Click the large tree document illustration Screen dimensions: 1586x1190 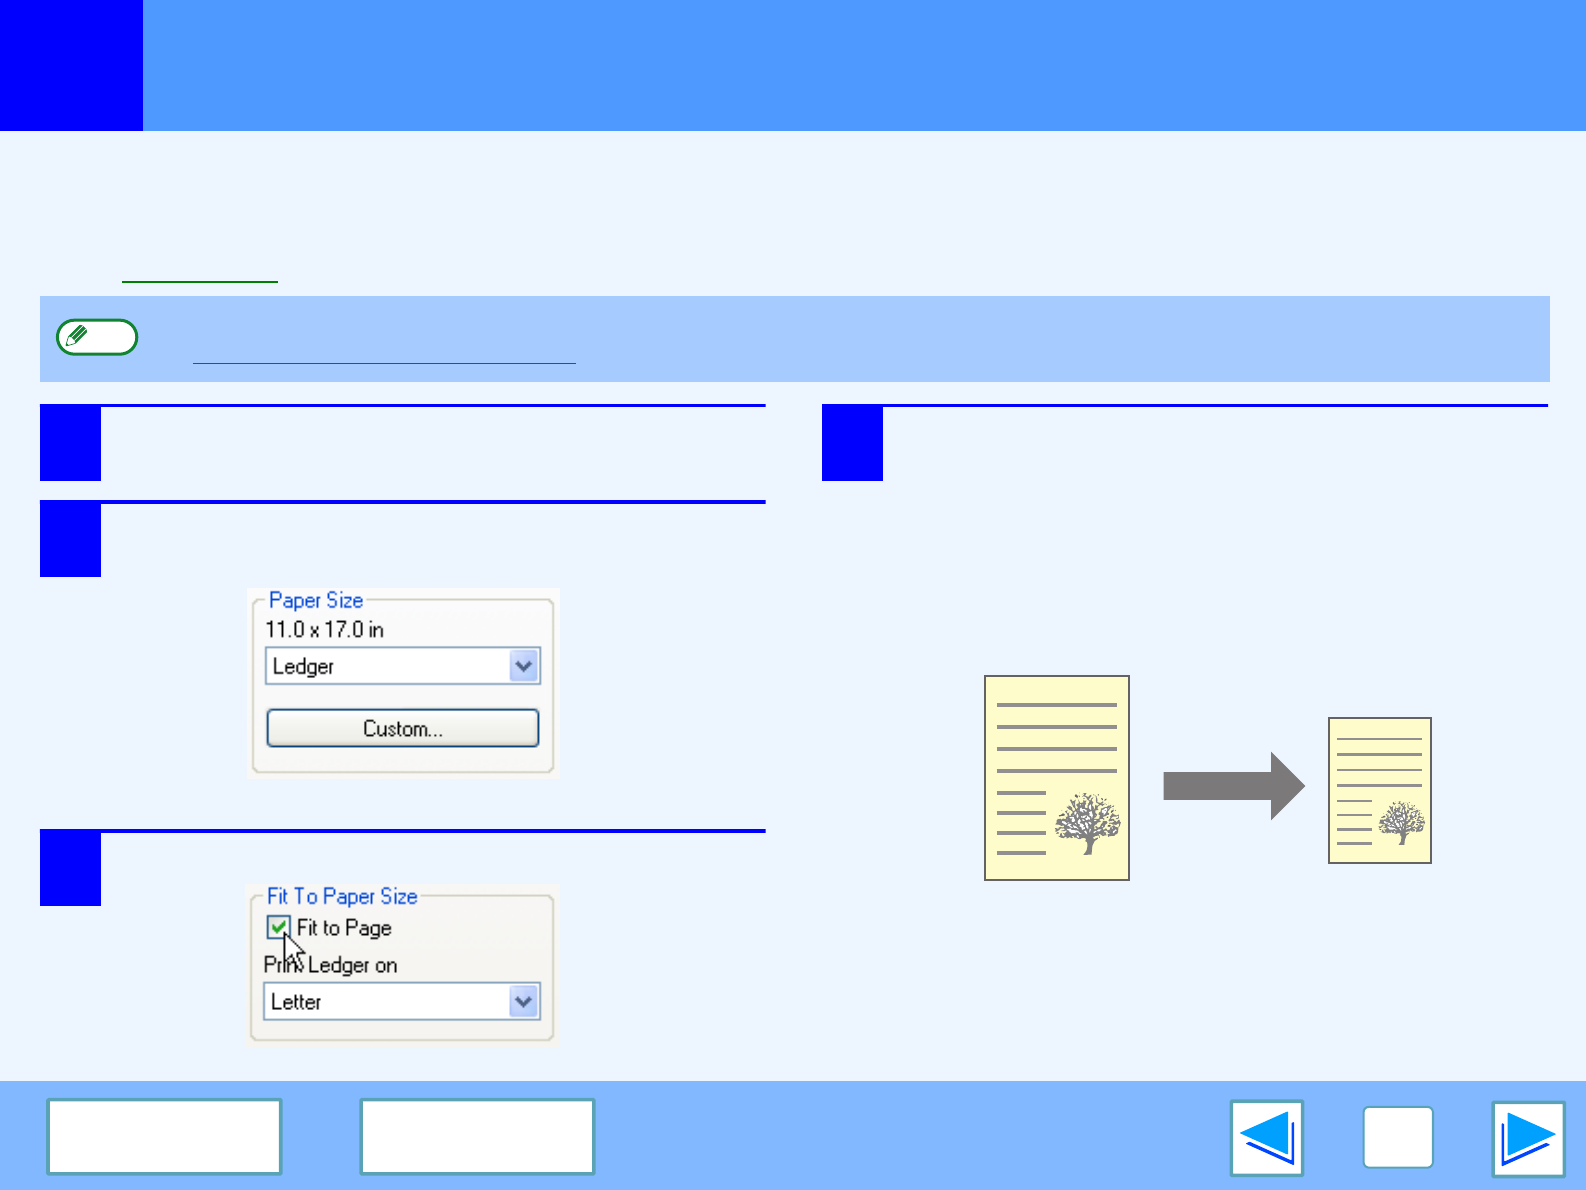[x=1056, y=777]
